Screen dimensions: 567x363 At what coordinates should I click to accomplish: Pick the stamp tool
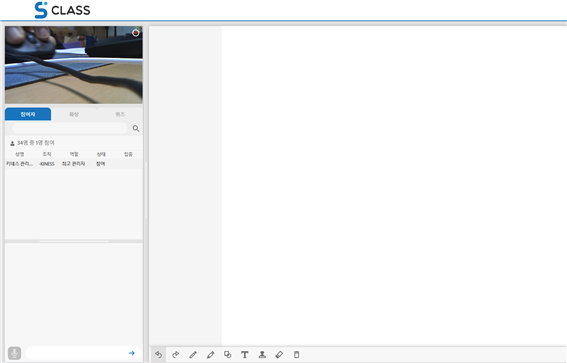tap(262, 354)
